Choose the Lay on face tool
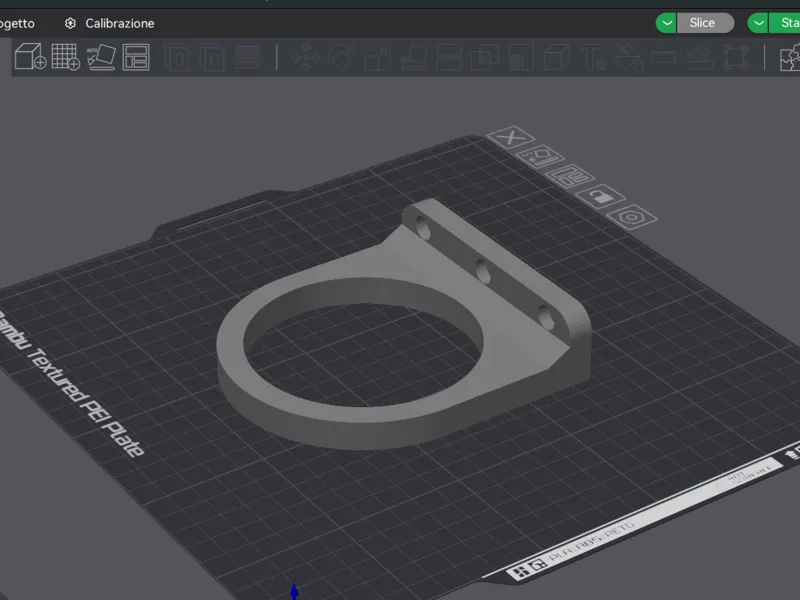Image resolution: width=800 pixels, height=600 pixels. point(413,57)
